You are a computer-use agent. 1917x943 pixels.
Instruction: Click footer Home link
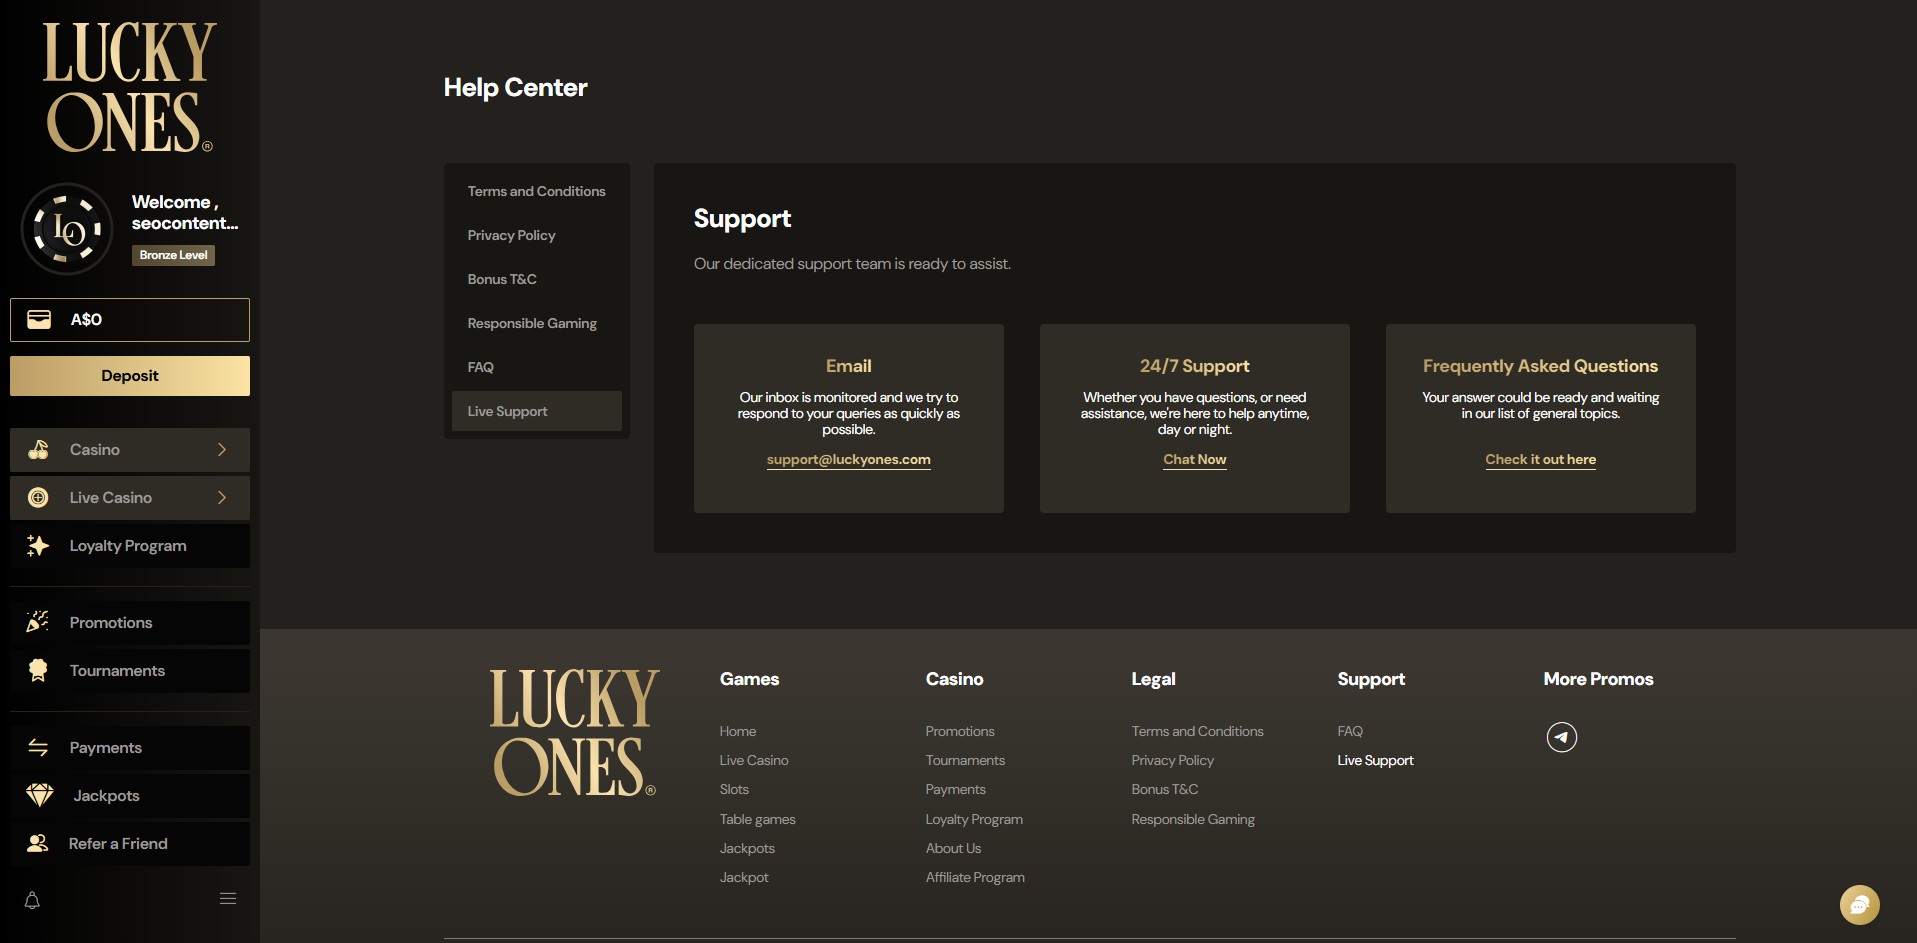pos(738,731)
